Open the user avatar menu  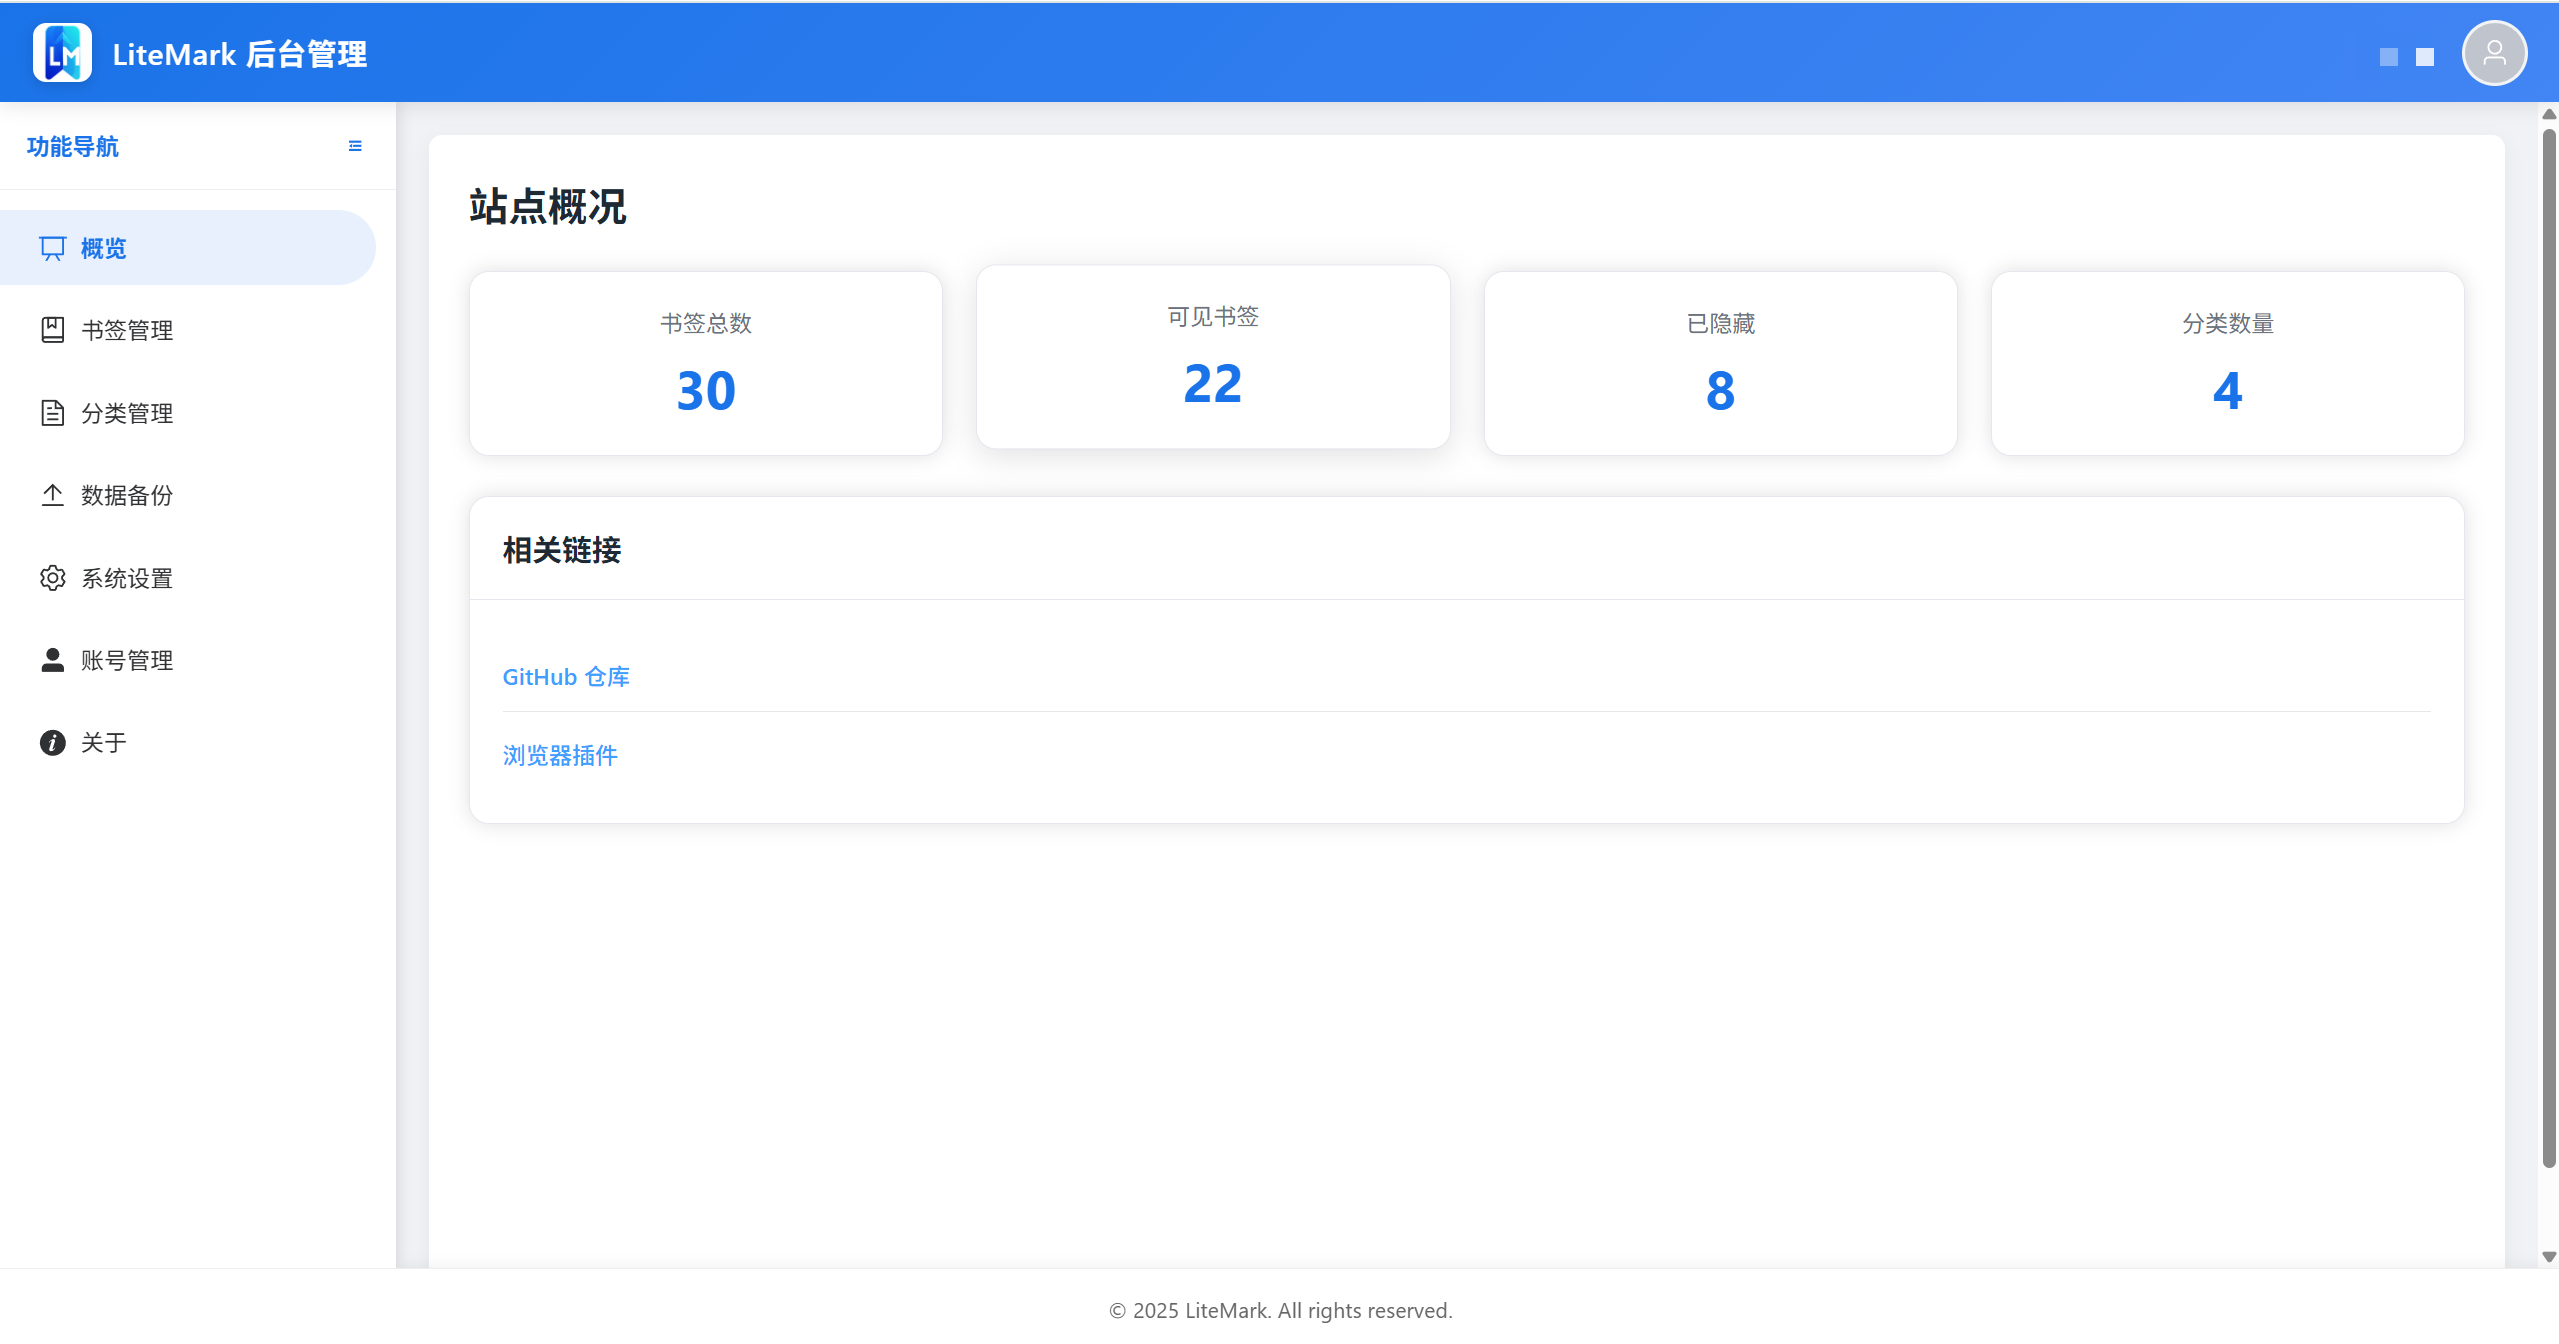coord(2493,53)
